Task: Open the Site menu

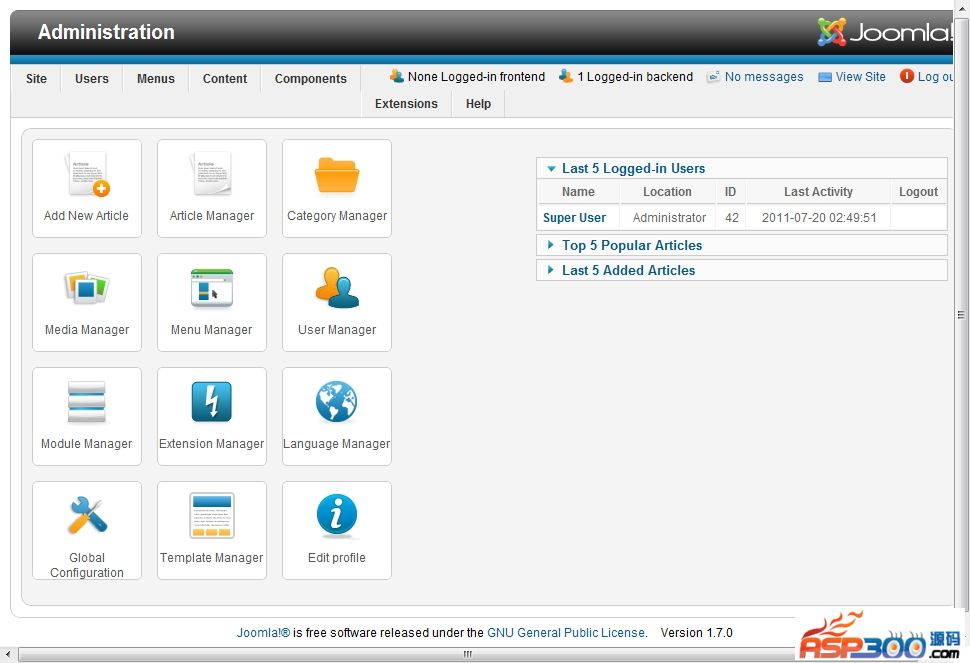Action: point(36,79)
